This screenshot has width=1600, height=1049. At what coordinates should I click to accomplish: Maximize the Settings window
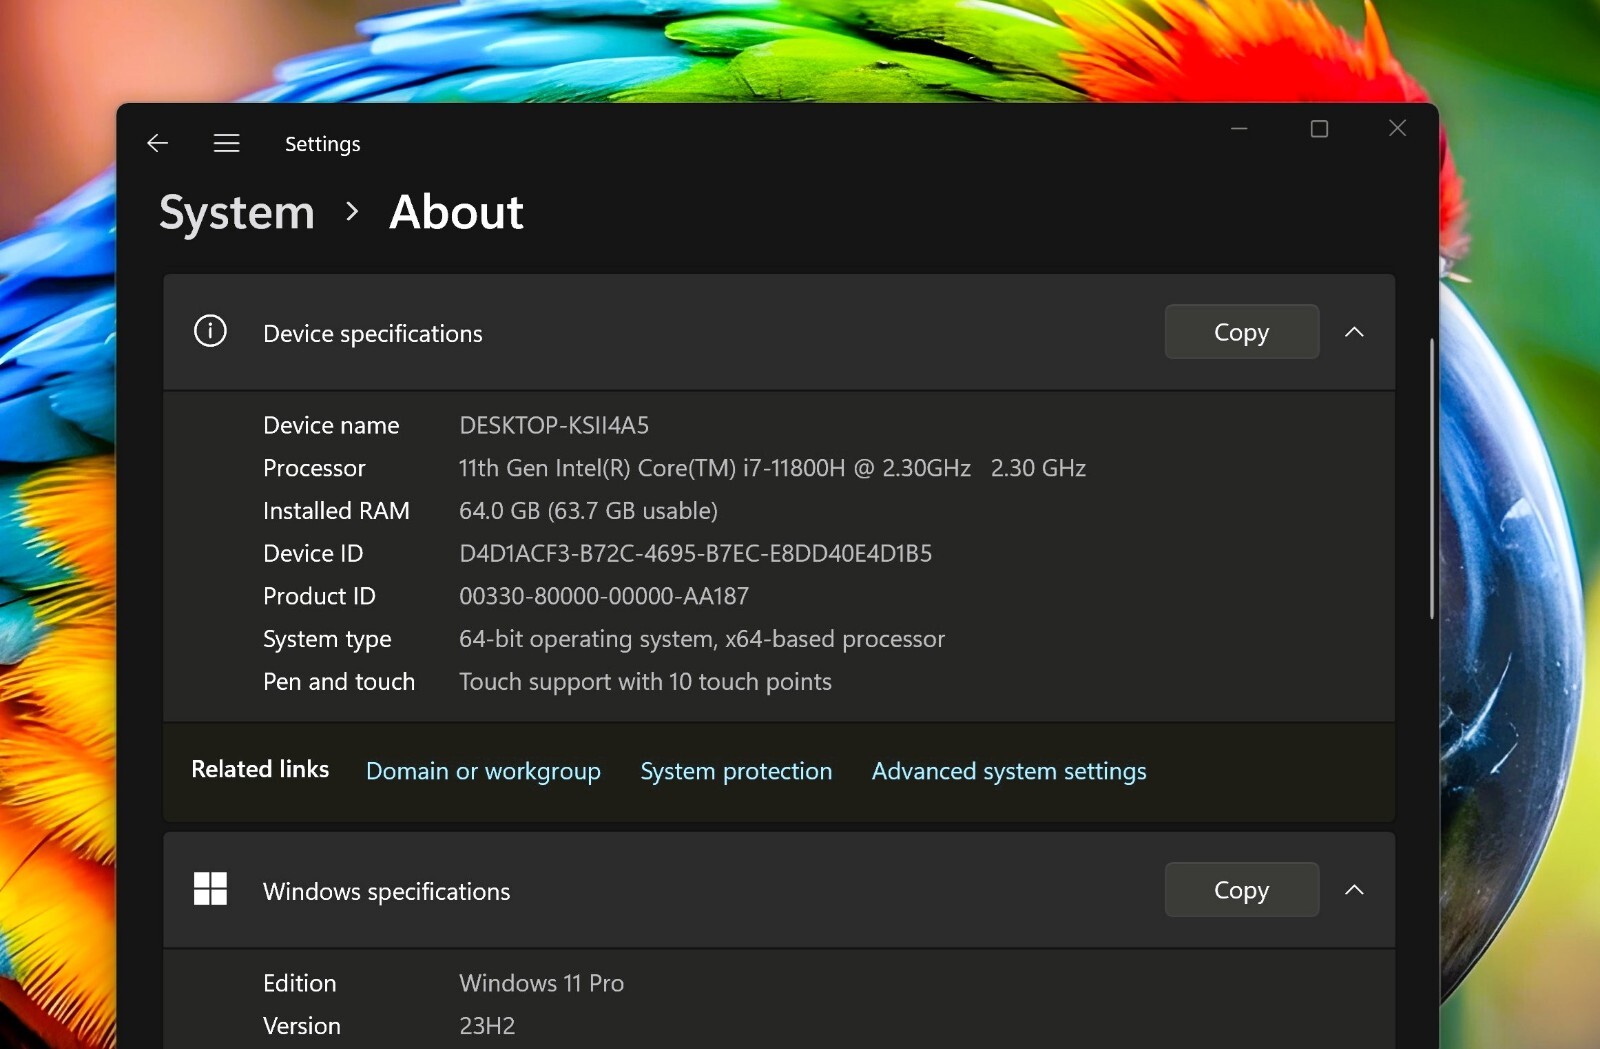pos(1319,129)
